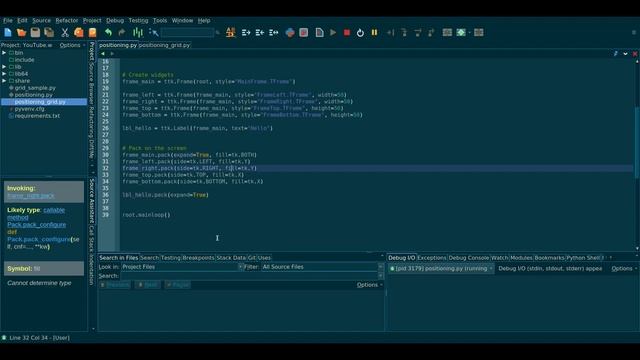
Task: Open the find and replace toolbar icon
Action: (x=231, y=32)
